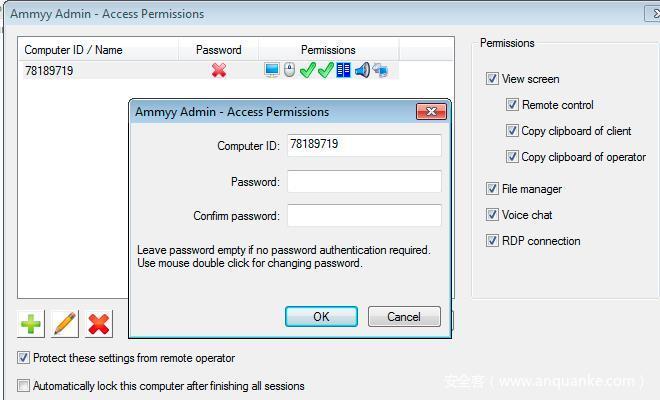This screenshot has width=660, height=400.
Task: Toggle the Remote control checkbox
Action: (x=513, y=105)
